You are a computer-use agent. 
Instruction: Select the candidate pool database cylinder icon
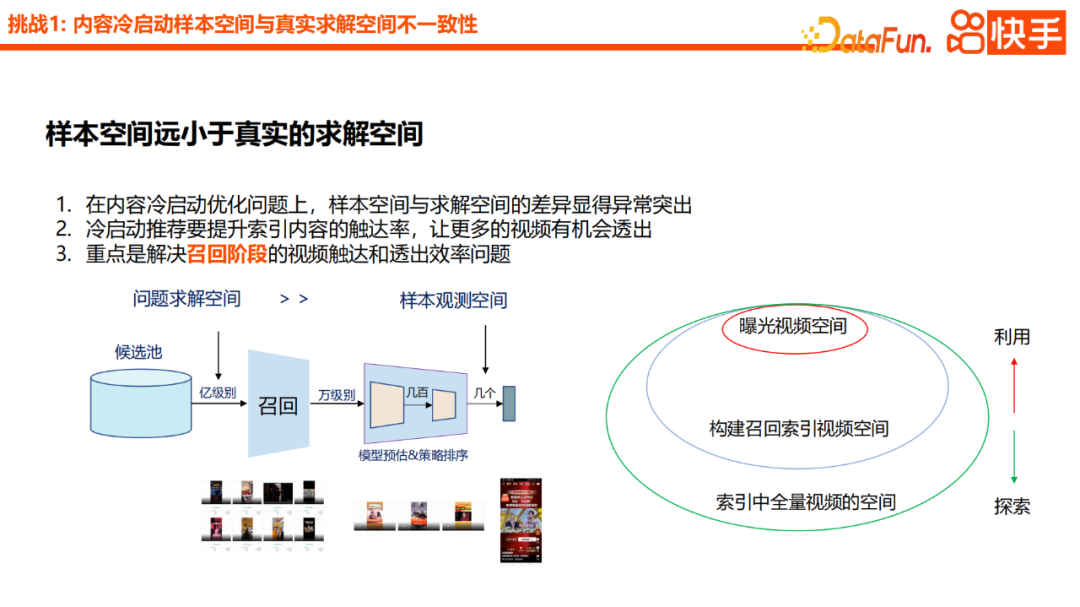[x=140, y=402]
